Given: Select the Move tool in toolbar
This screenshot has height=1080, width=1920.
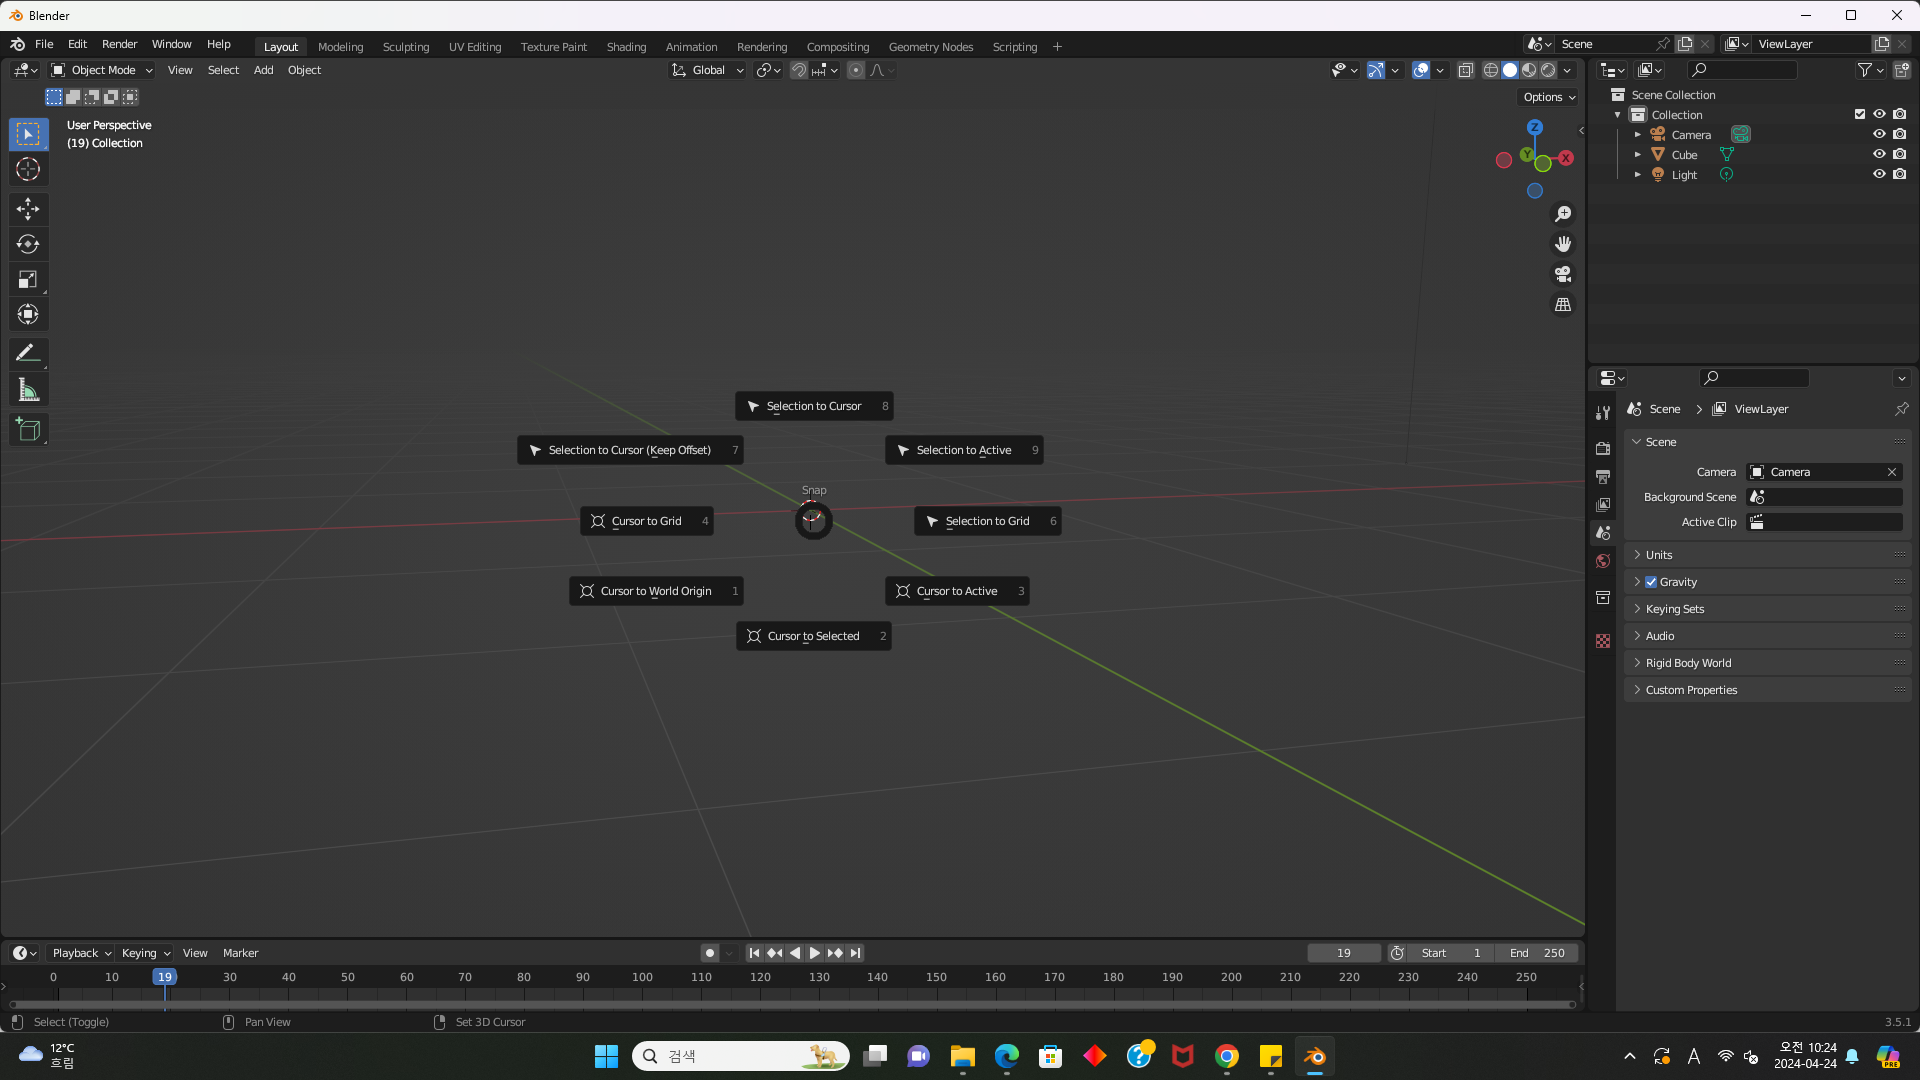Looking at the screenshot, I should coord(28,208).
